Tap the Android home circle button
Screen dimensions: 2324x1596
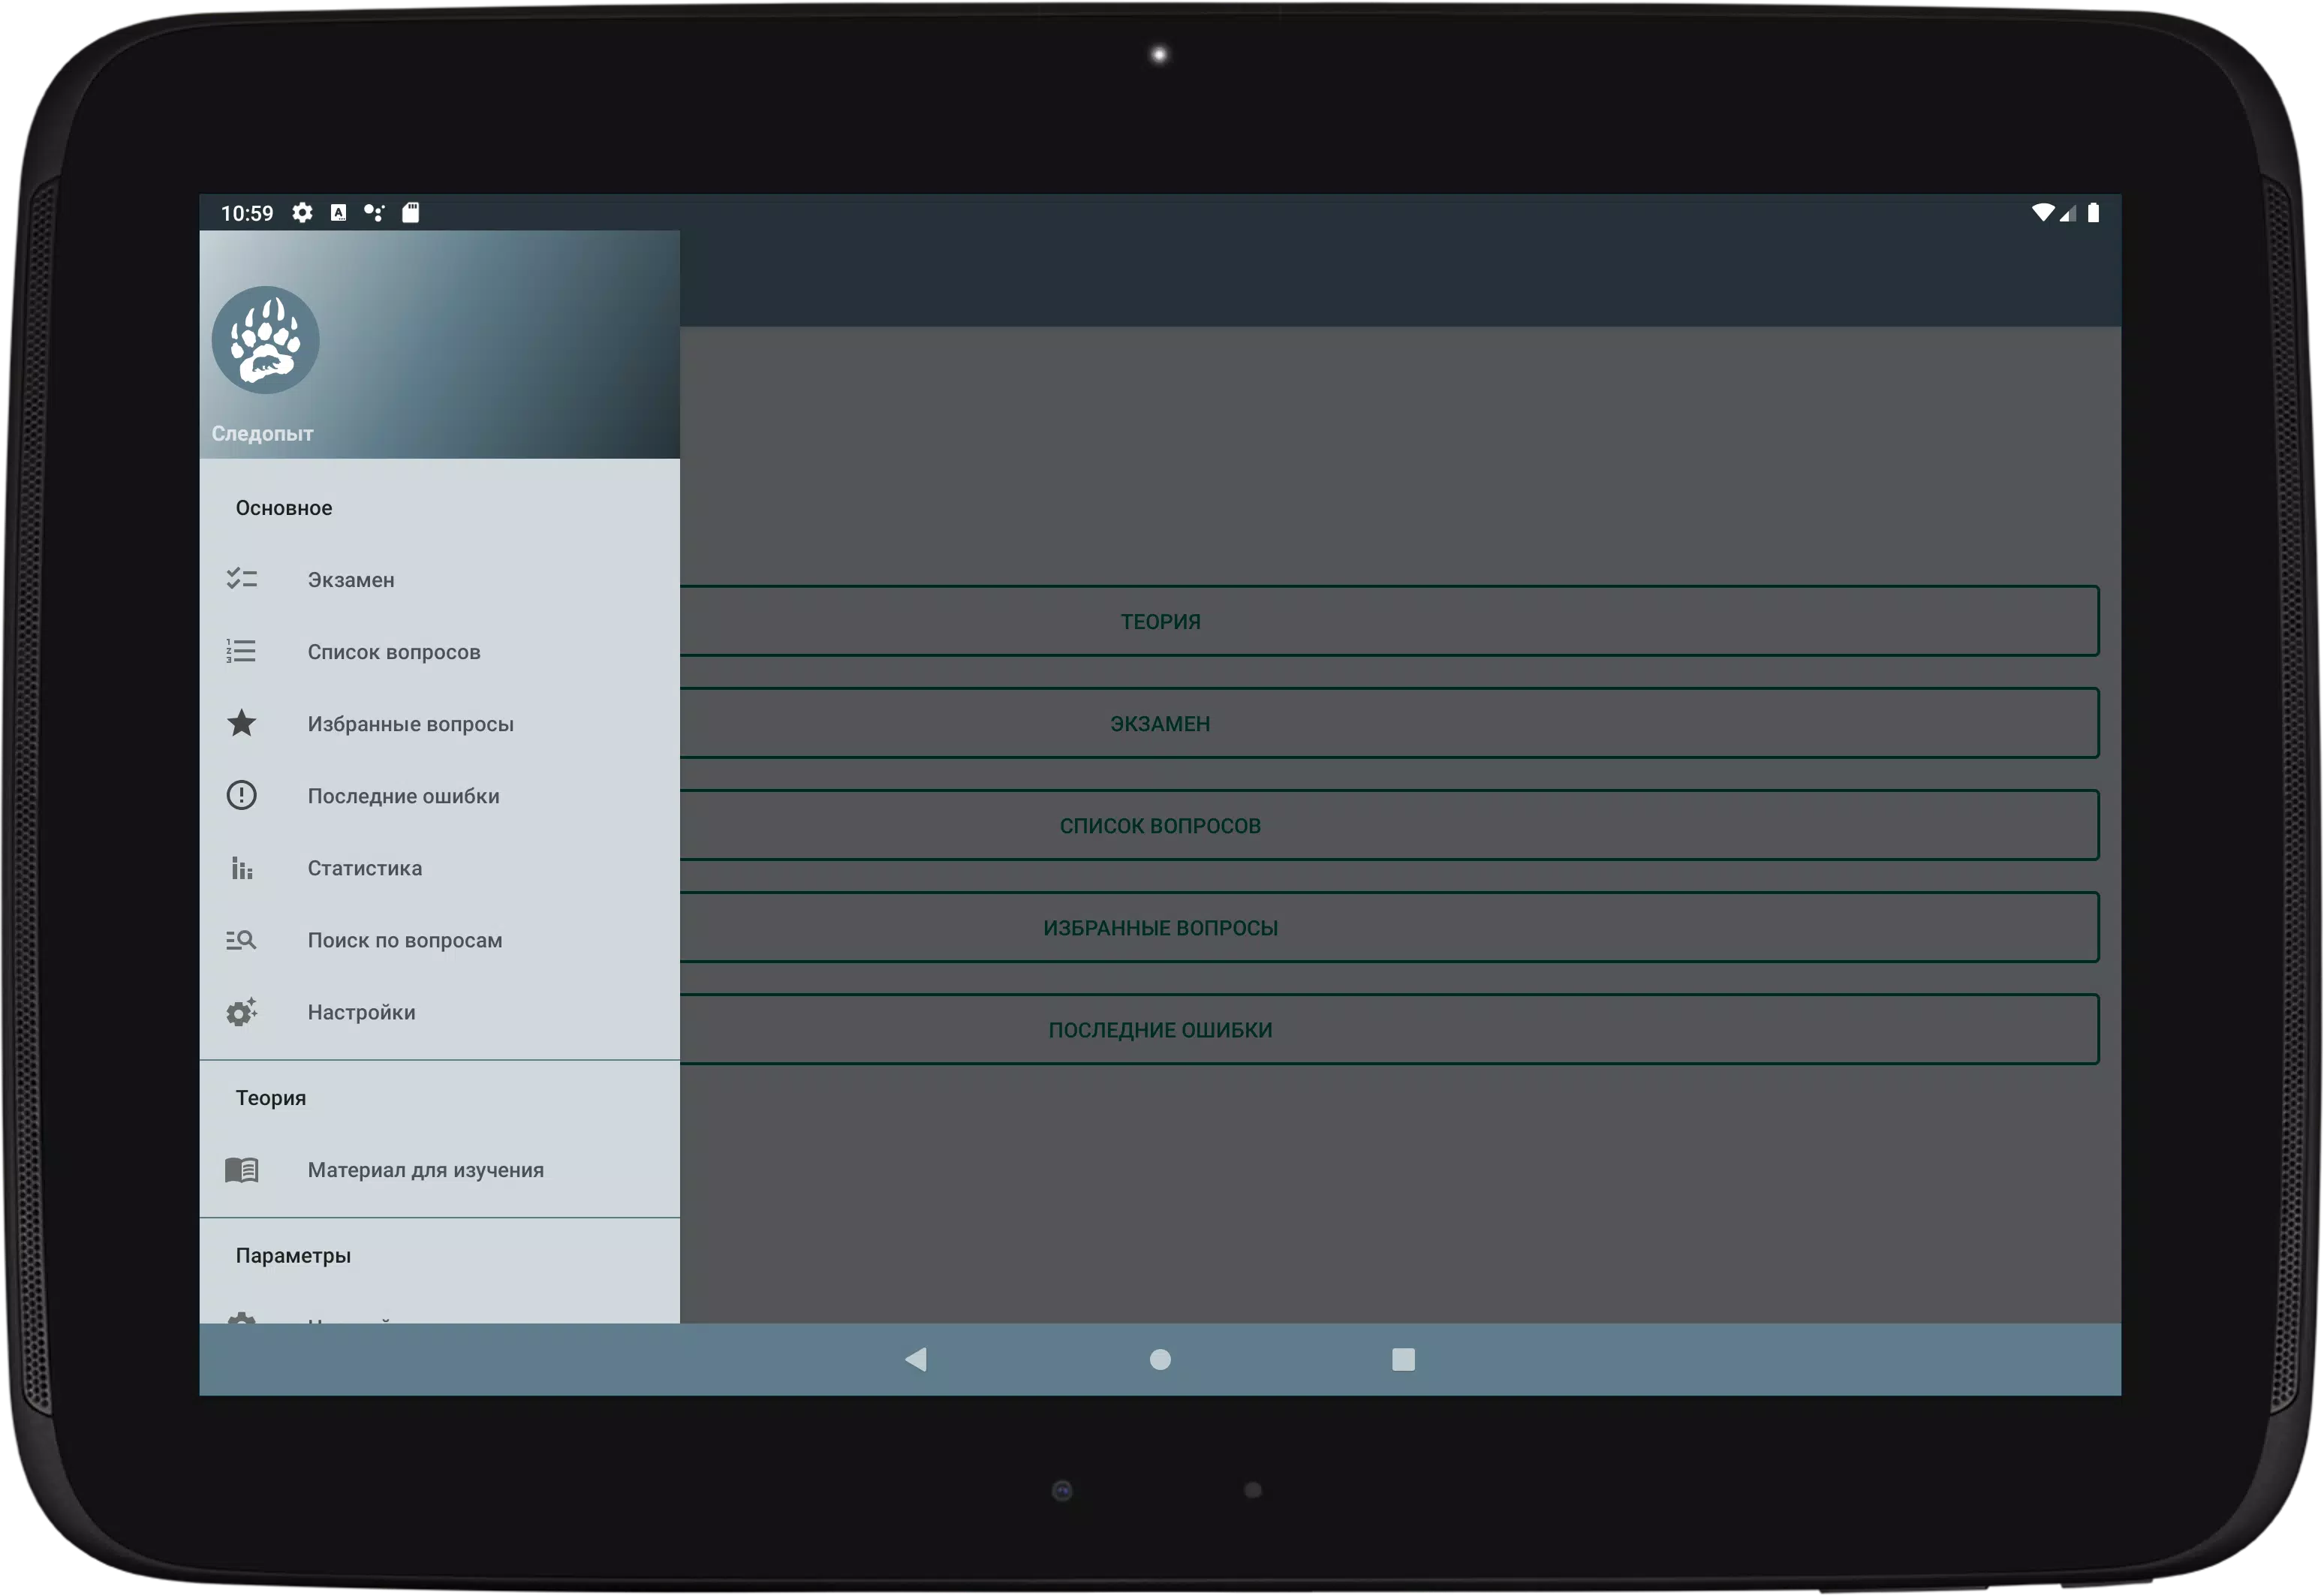click(1160, 1359)
